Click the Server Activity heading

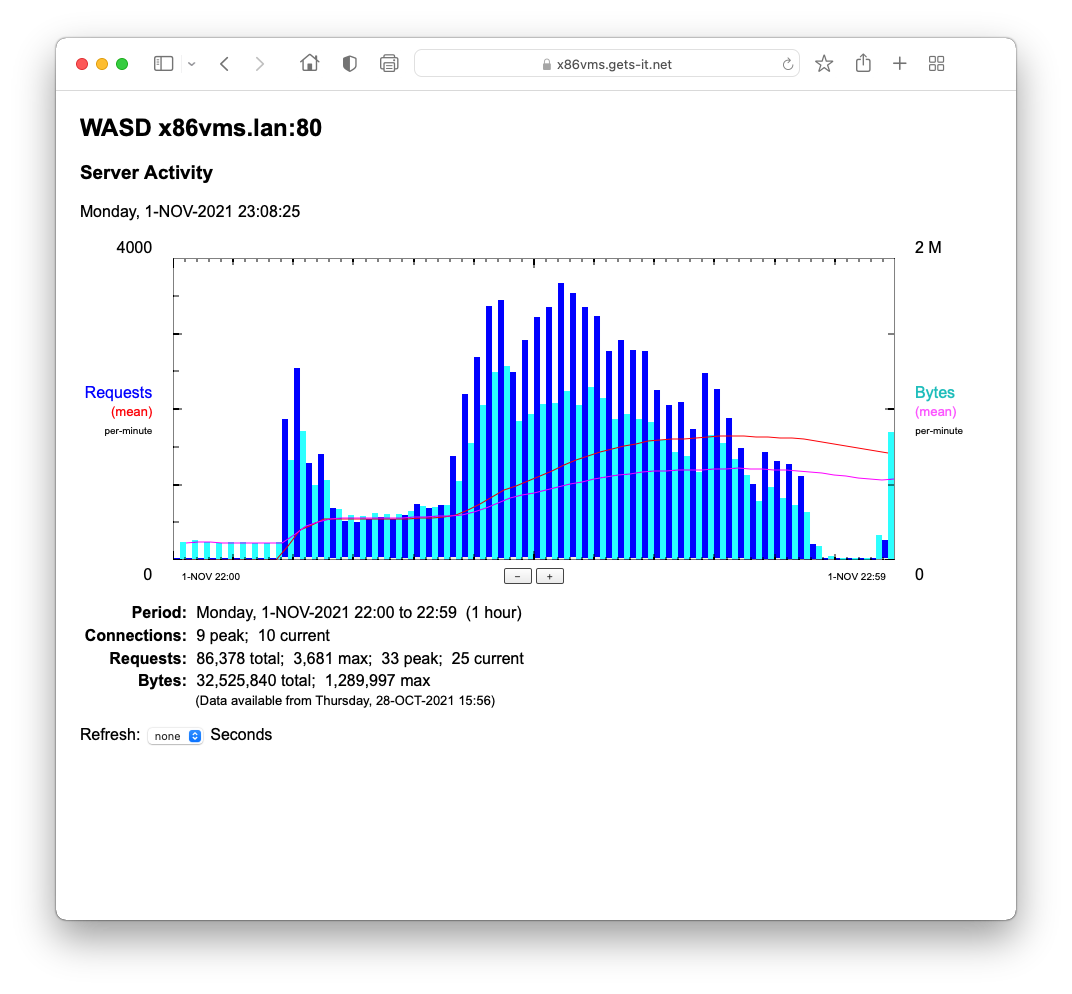point(146,172)
